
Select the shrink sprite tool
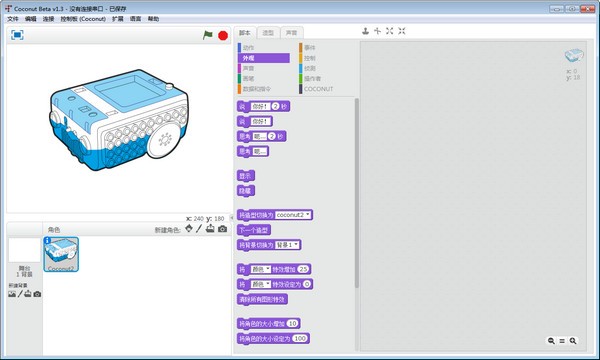401,31
